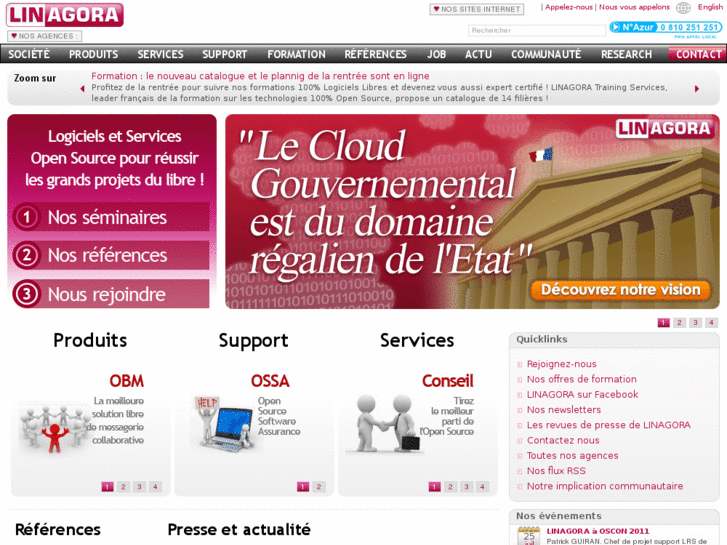Click the Nos séminaires button
This screenshot has width=727, height=545.
(x=111, y=217)
